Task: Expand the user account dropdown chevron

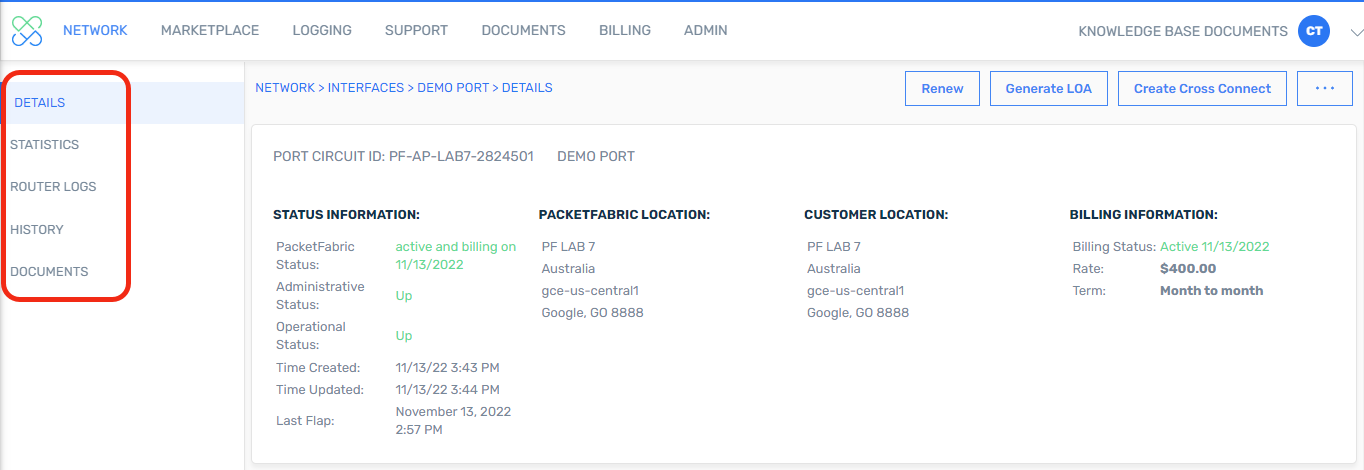Action: [1355, 32]
